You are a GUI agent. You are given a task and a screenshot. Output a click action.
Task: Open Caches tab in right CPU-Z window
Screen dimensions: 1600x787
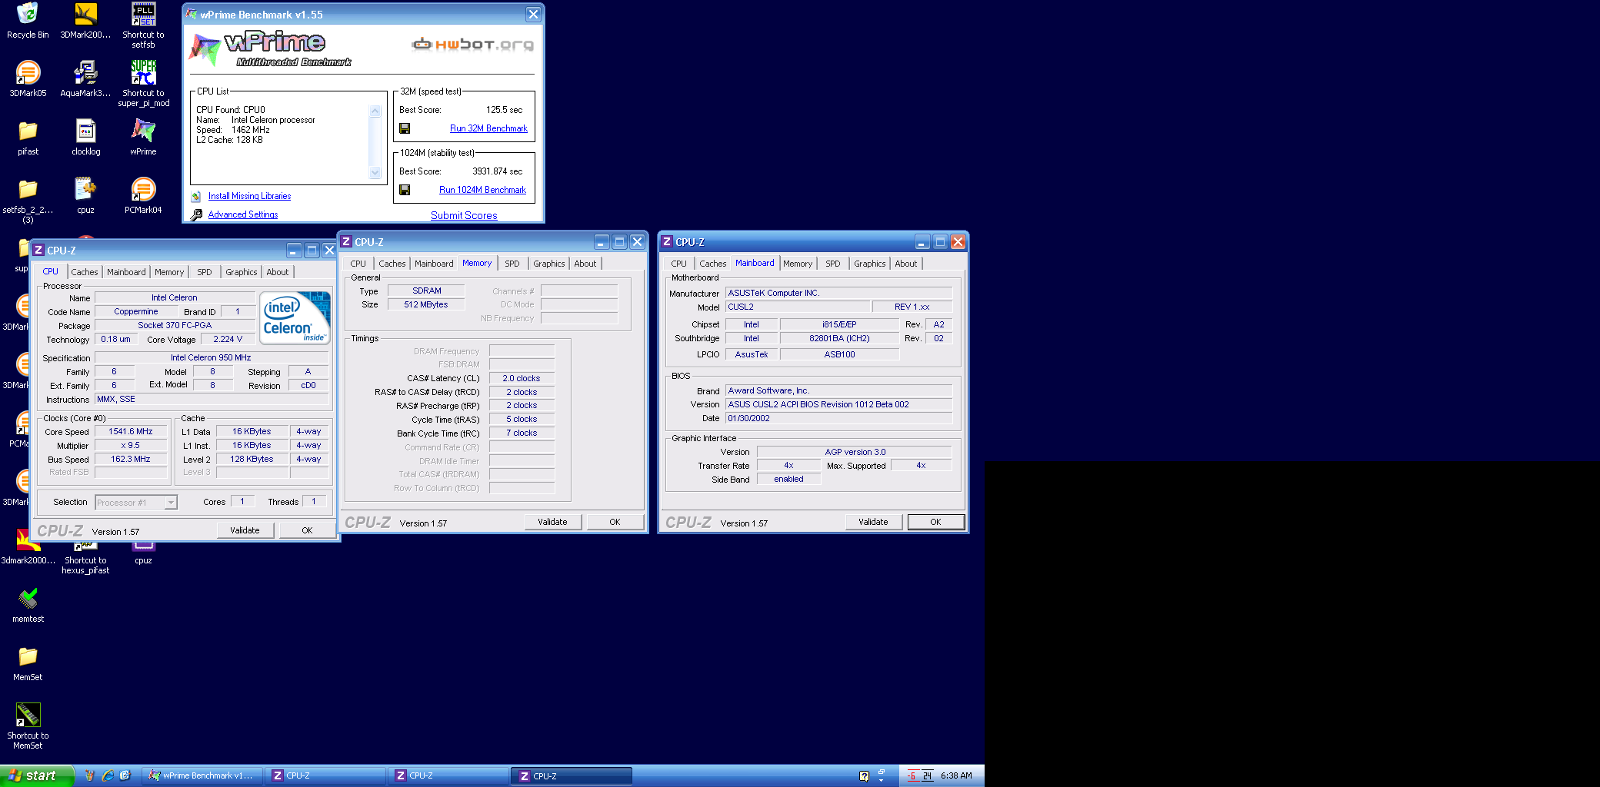[713, 264]
